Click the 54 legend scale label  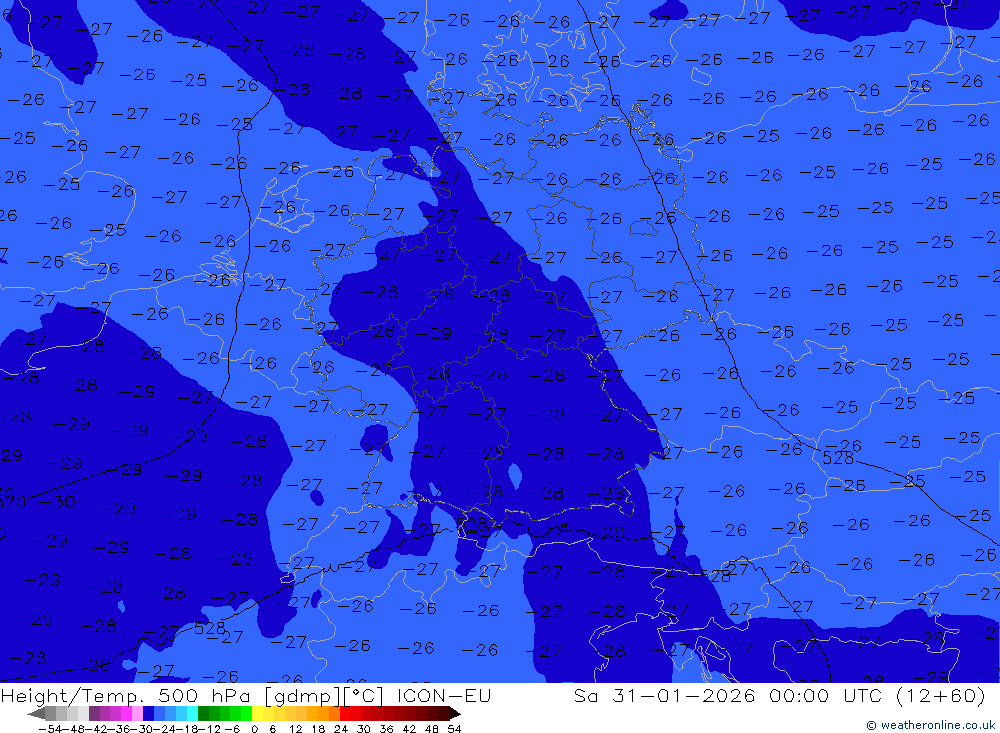click(x=454, y=729)
